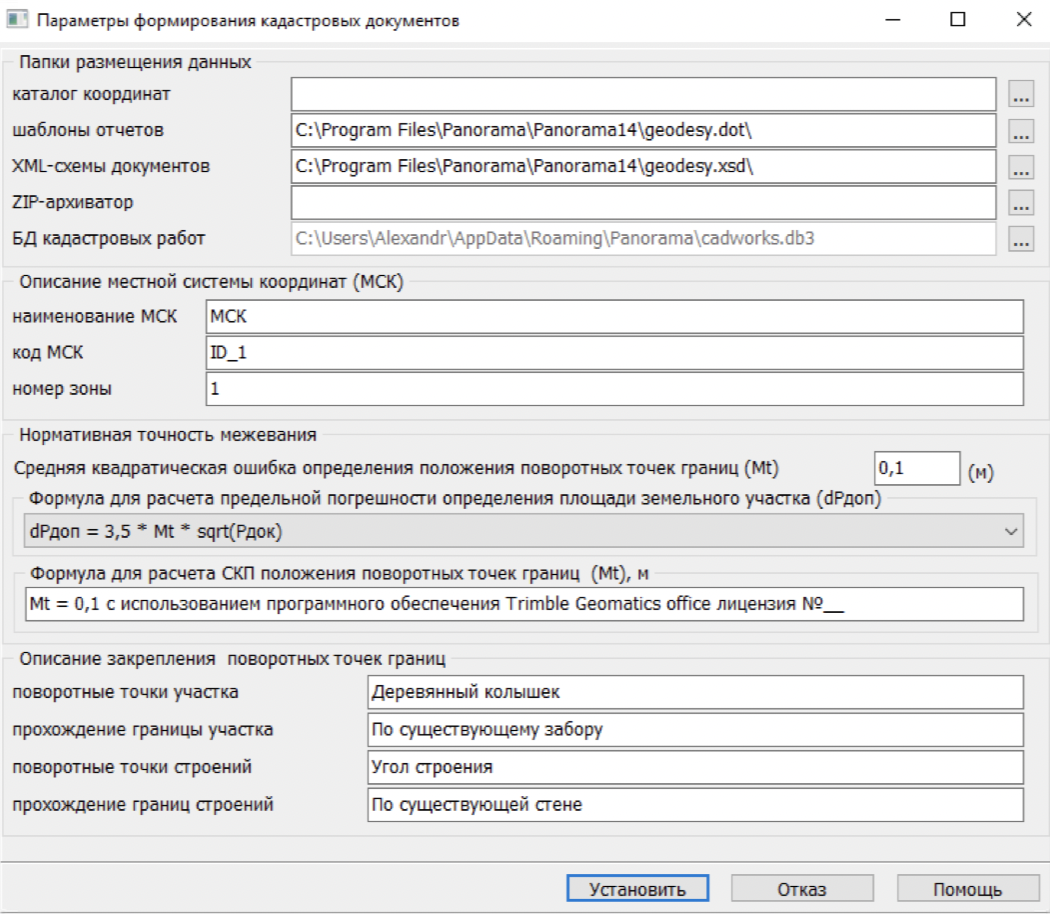Click the Отказ button
This screenshot has height=914, width=1050.
[x=801, y=889]
